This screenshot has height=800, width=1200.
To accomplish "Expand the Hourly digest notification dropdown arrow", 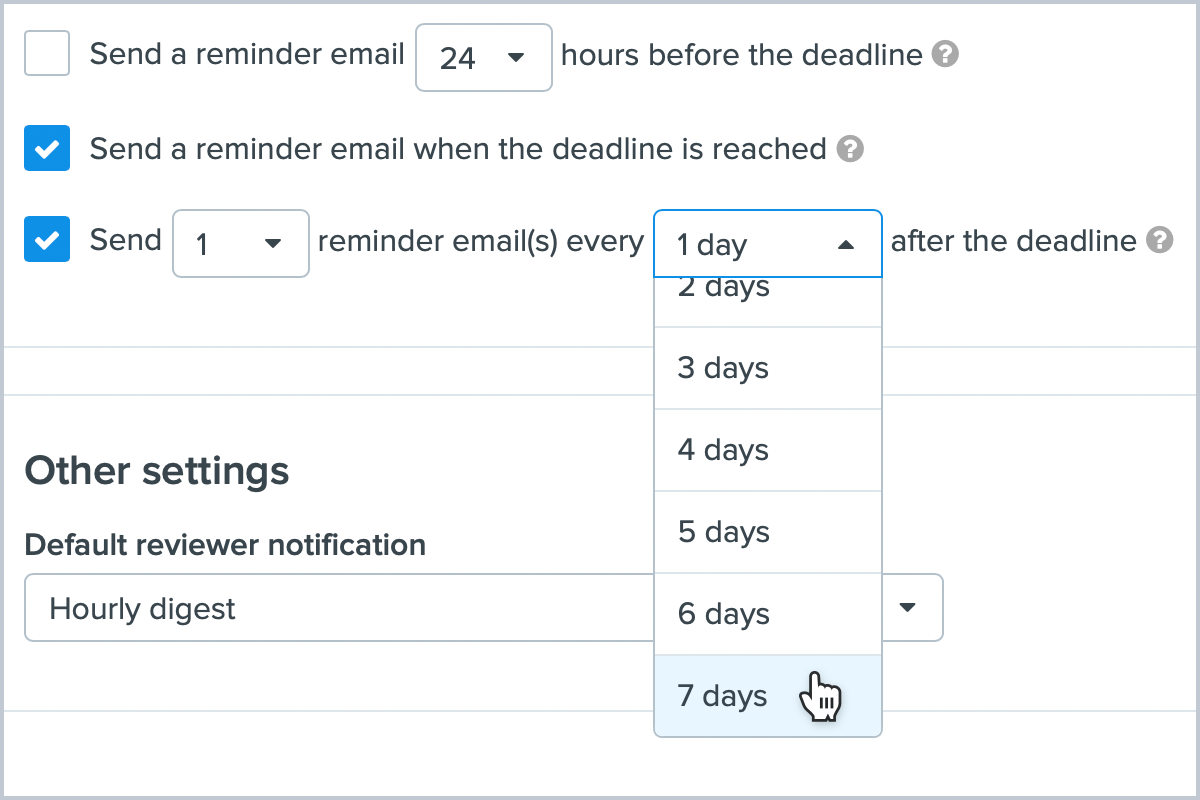I will tap(908, 607).
